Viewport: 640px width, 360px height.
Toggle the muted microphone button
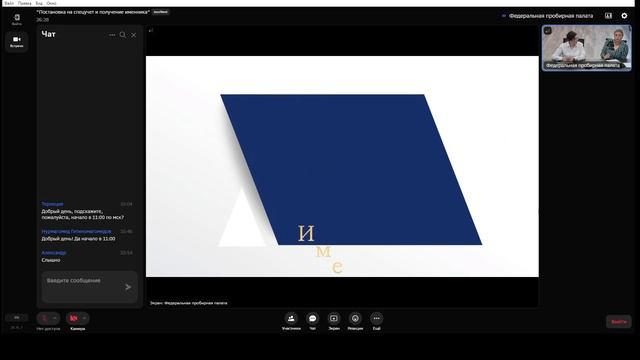pyautogui.click(x=44, y=318)
